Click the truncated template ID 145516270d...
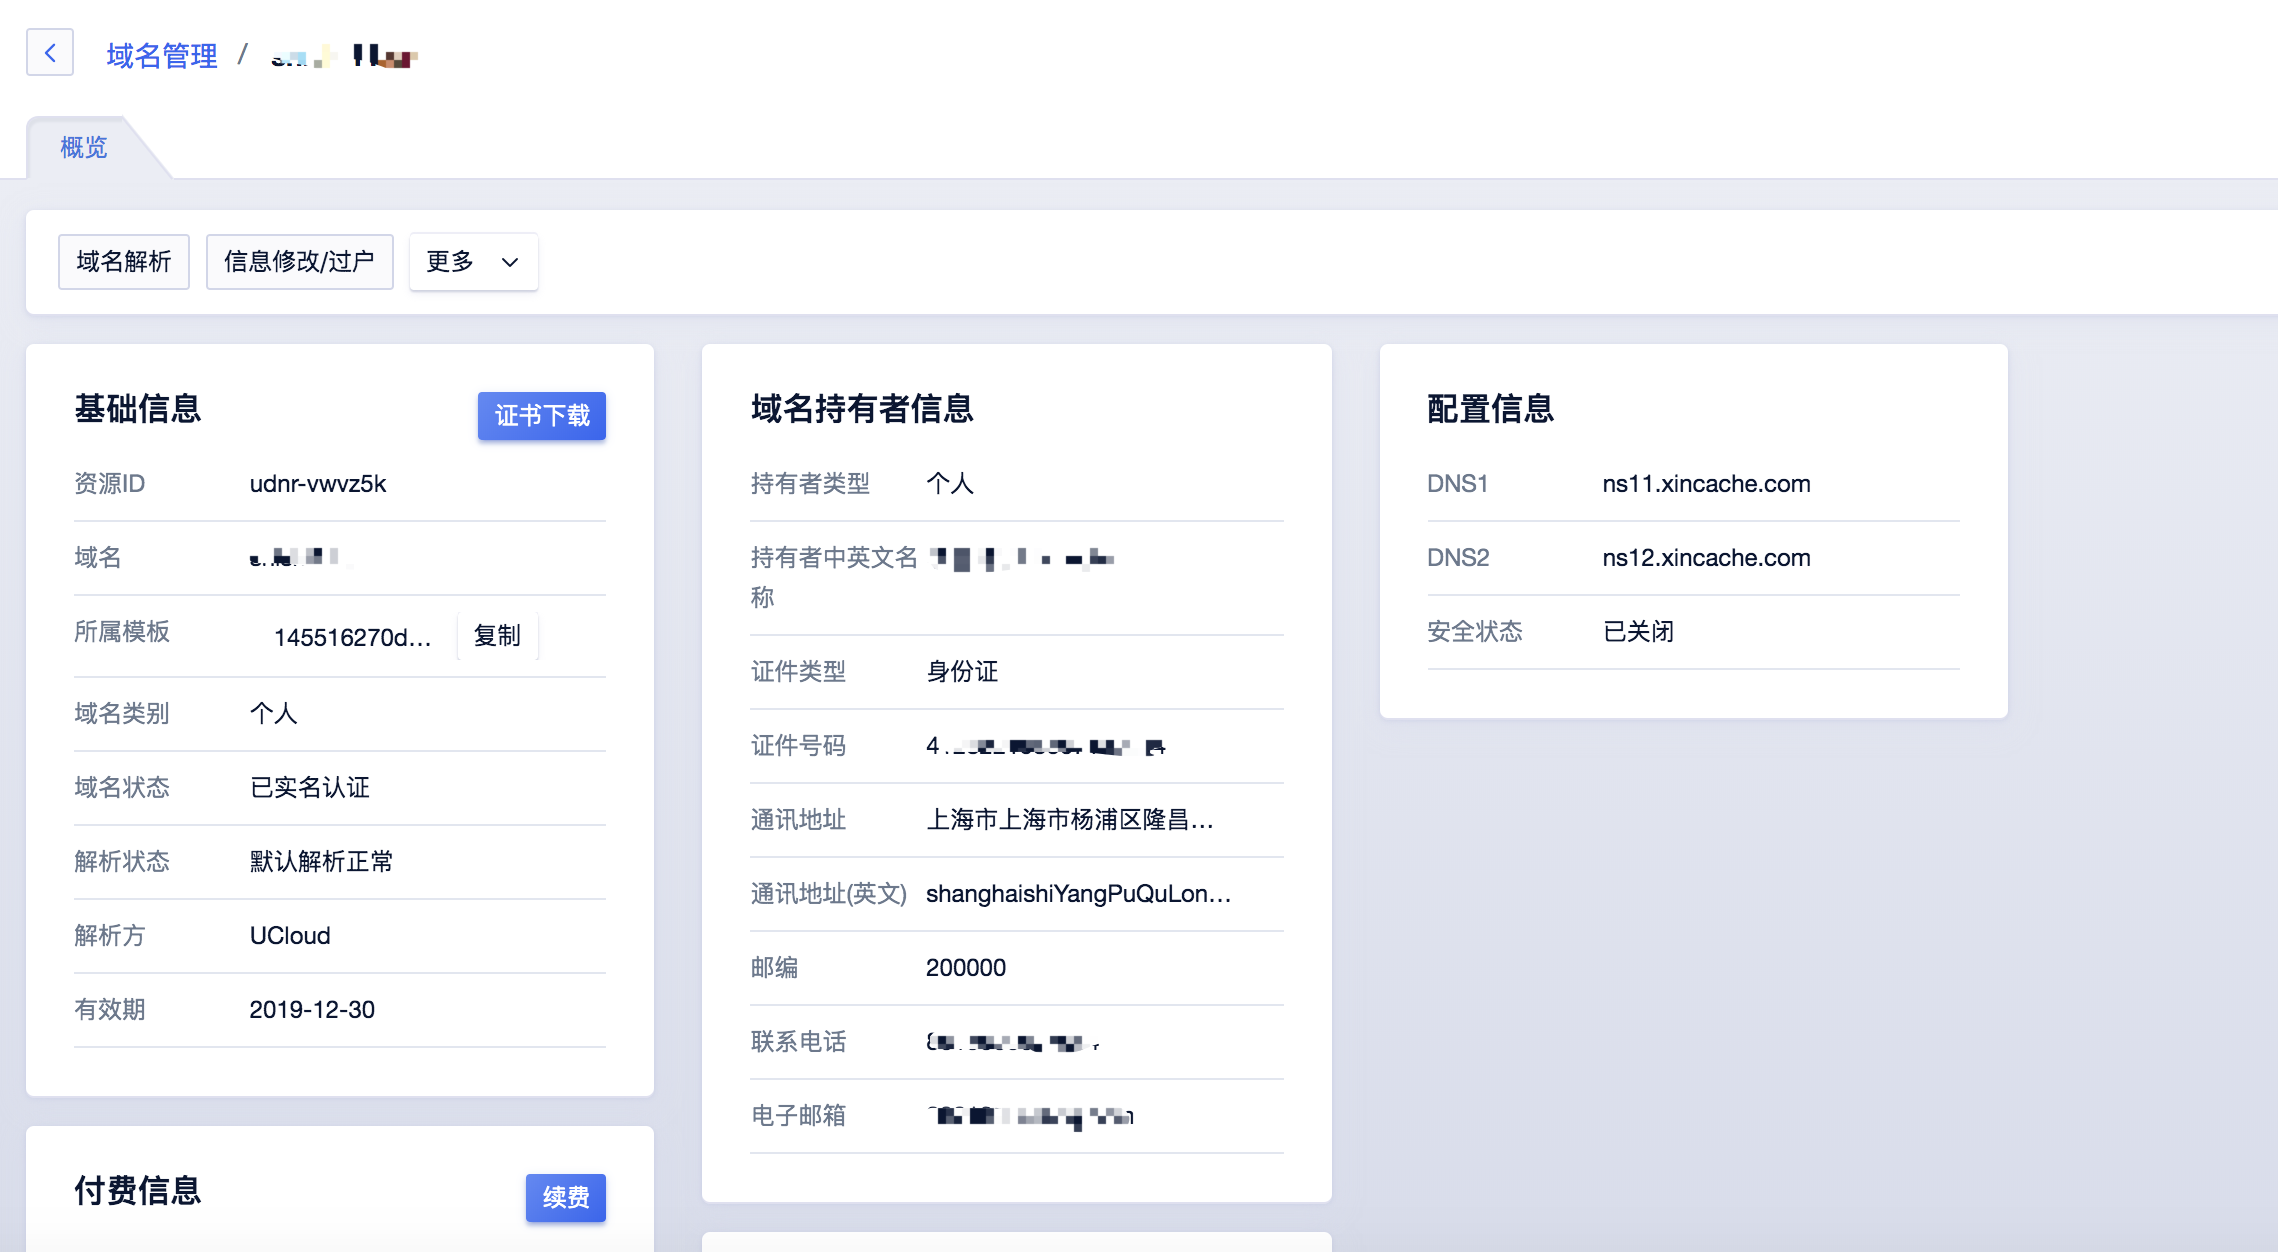The width and height of the screenshot is (2278, 1252). point(353,636)
